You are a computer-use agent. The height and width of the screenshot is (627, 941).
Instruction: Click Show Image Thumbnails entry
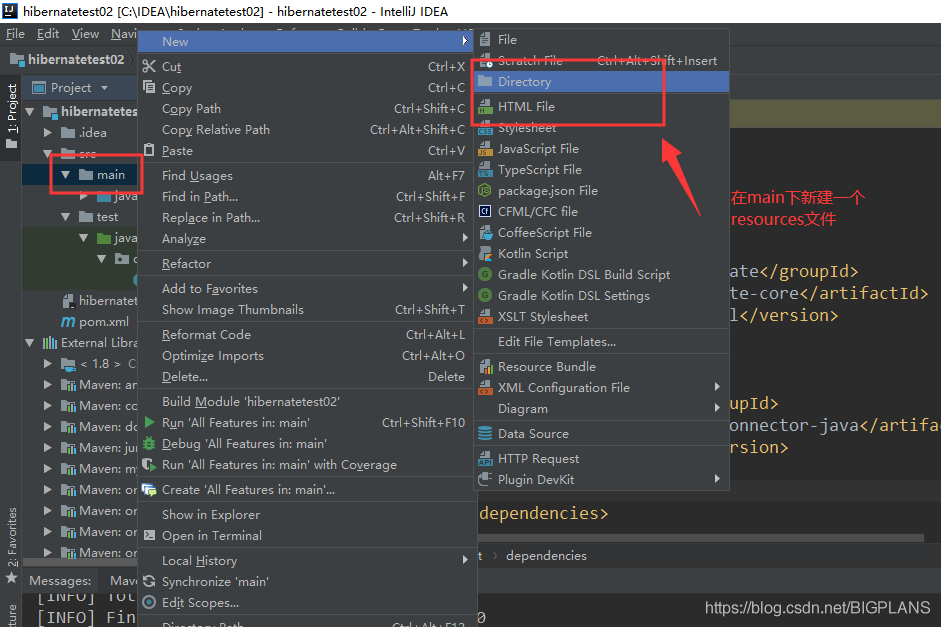pos(307,309)
